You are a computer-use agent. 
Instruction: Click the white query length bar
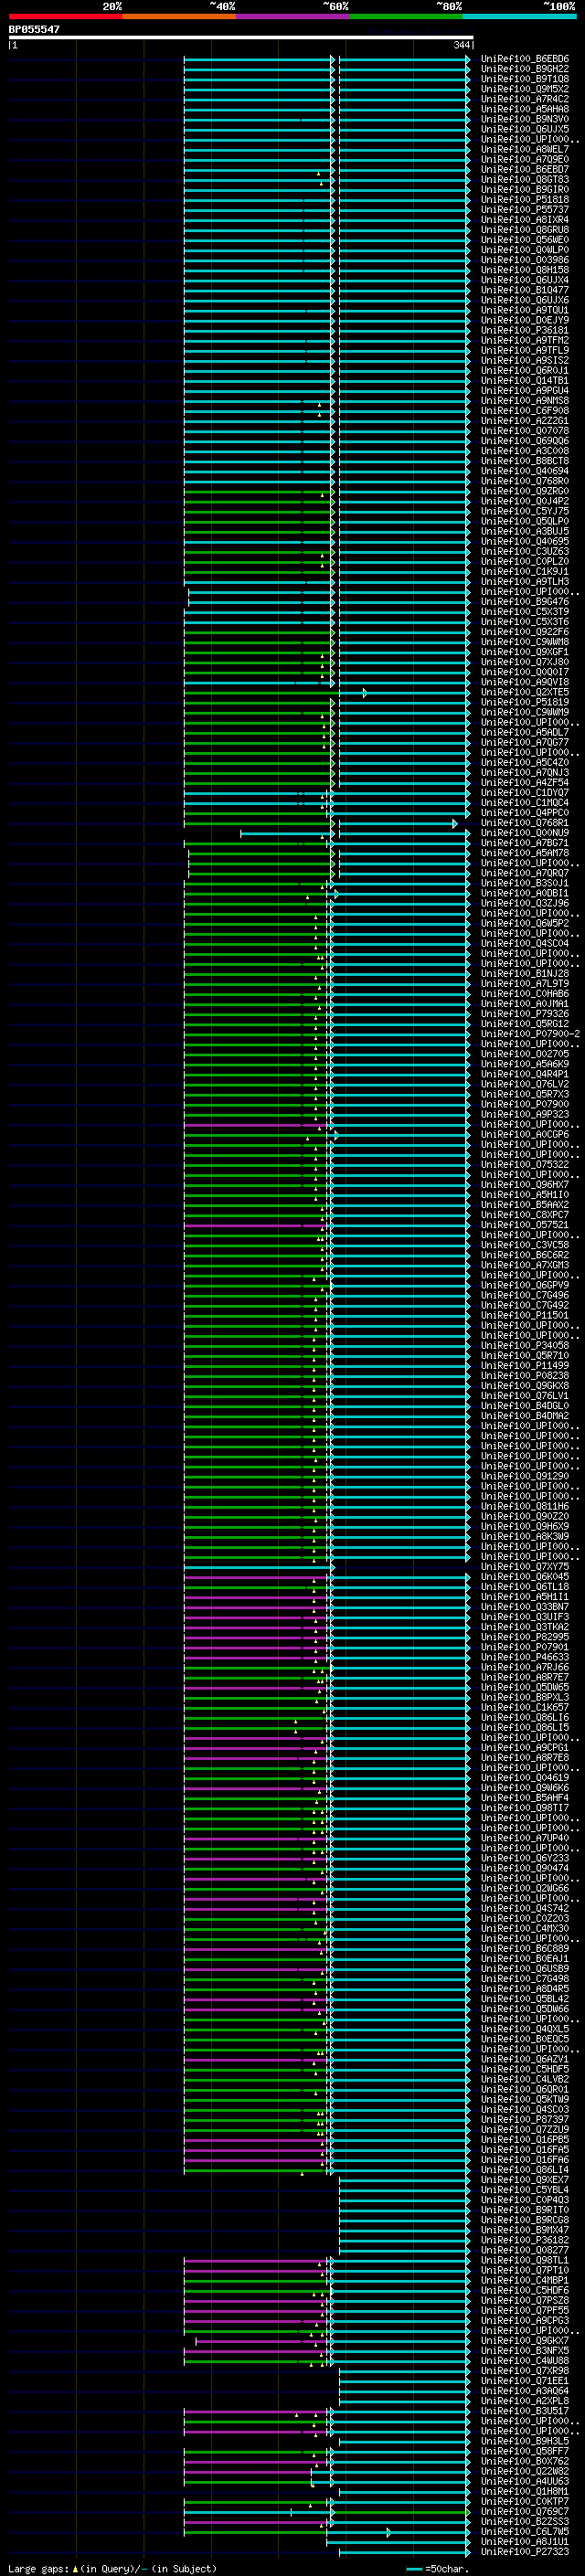coord(240,37)
